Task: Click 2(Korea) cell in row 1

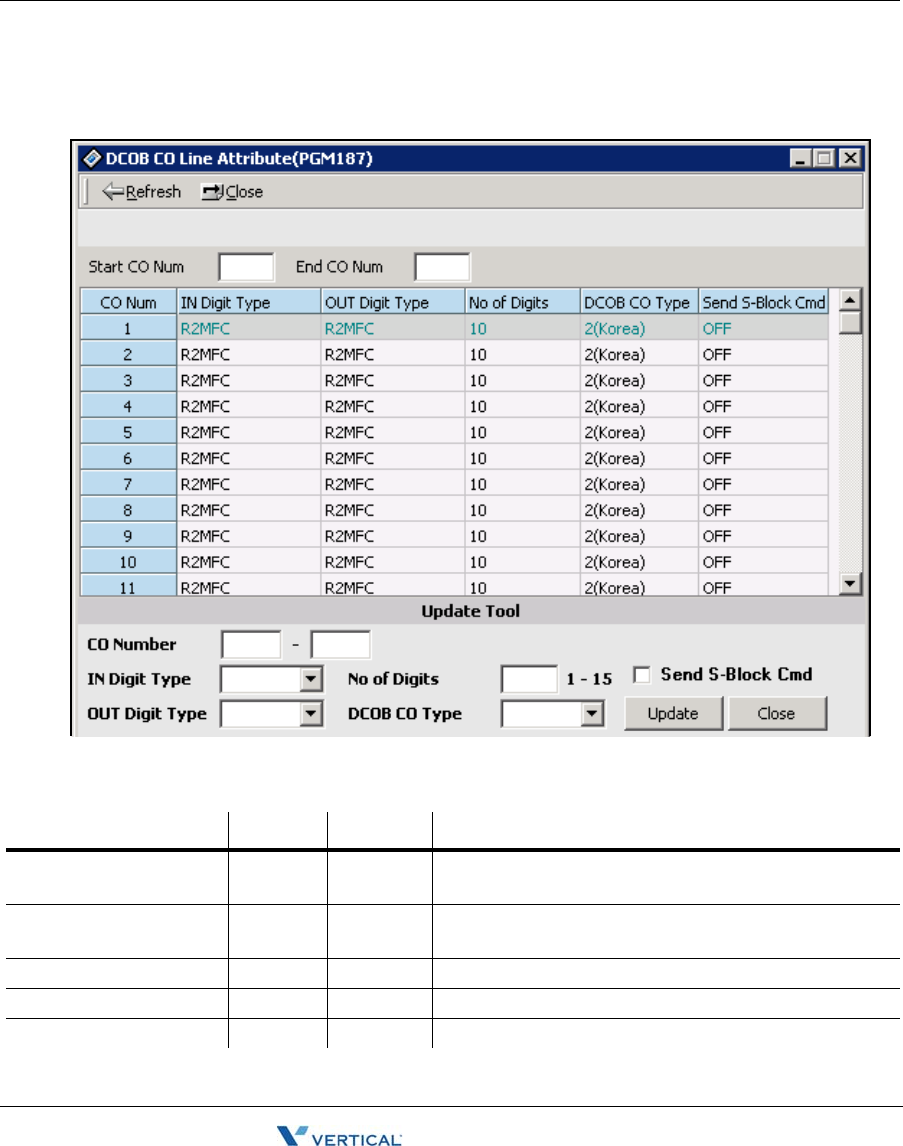Action: (x=640, y=328)
